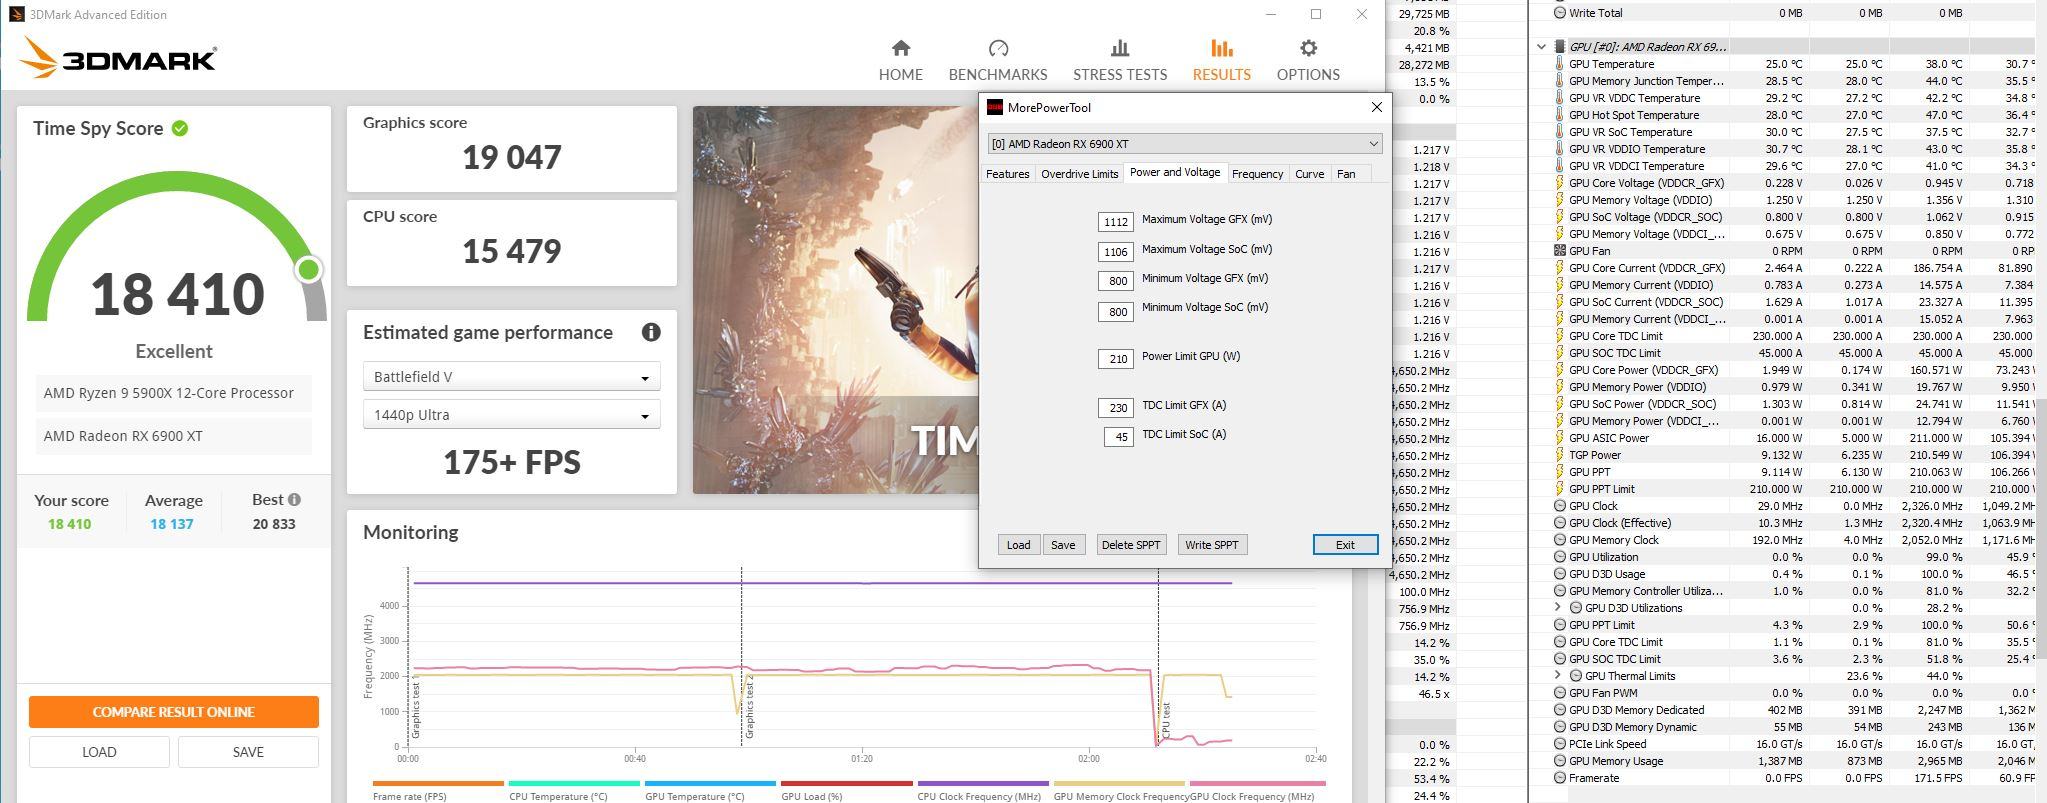2047x803 pixels.
Task: Click COMPARE RESULT ONLINE button
Action: (174, 712)
